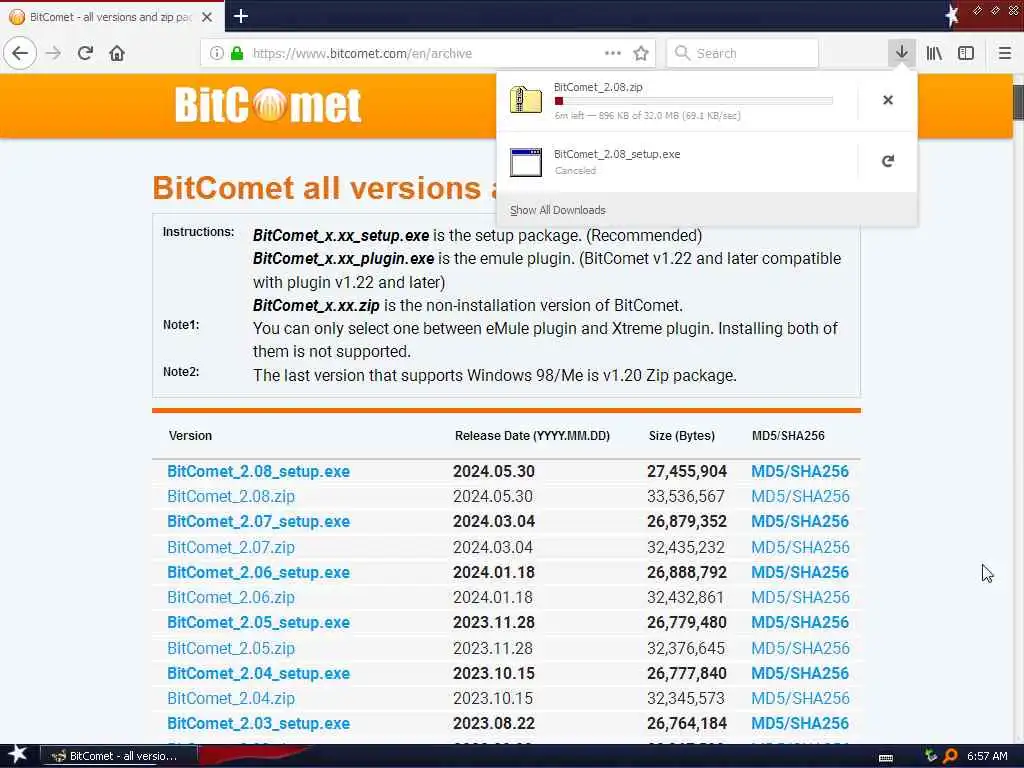Open the Firefox hamburger menu
This screenshot has width=1024, height=768.
tap(1004, 53)
